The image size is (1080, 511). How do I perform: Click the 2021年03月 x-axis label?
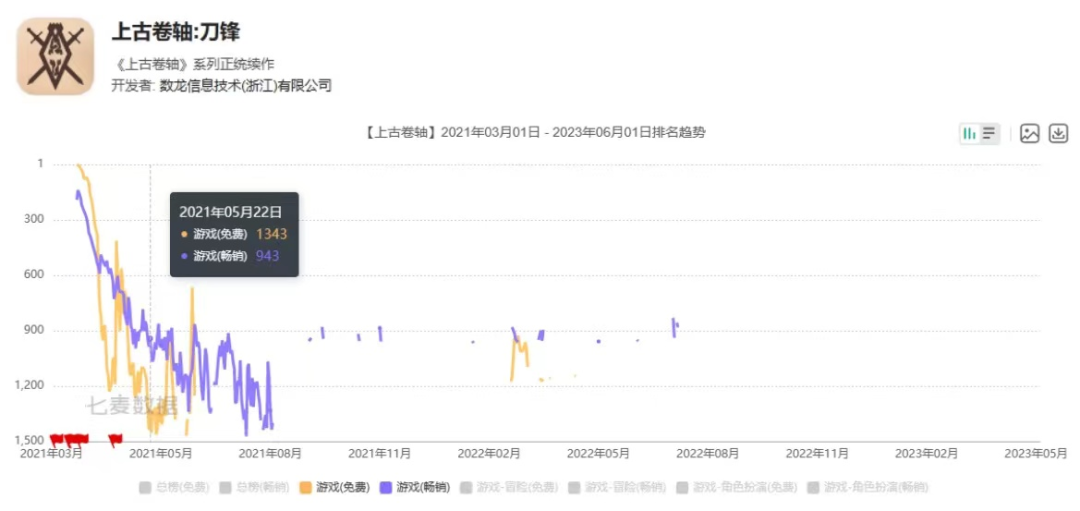pos(52,453)
